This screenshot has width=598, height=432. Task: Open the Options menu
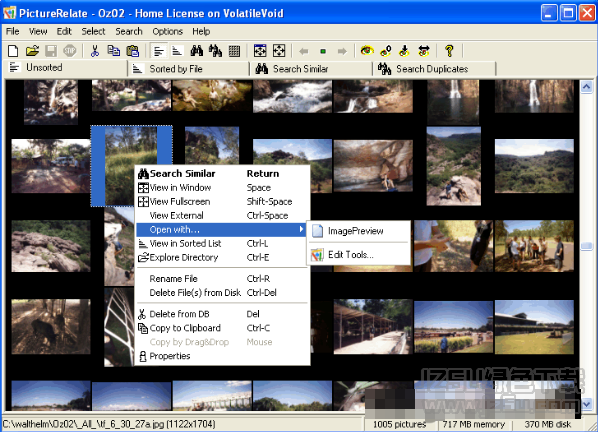(167, 31)
